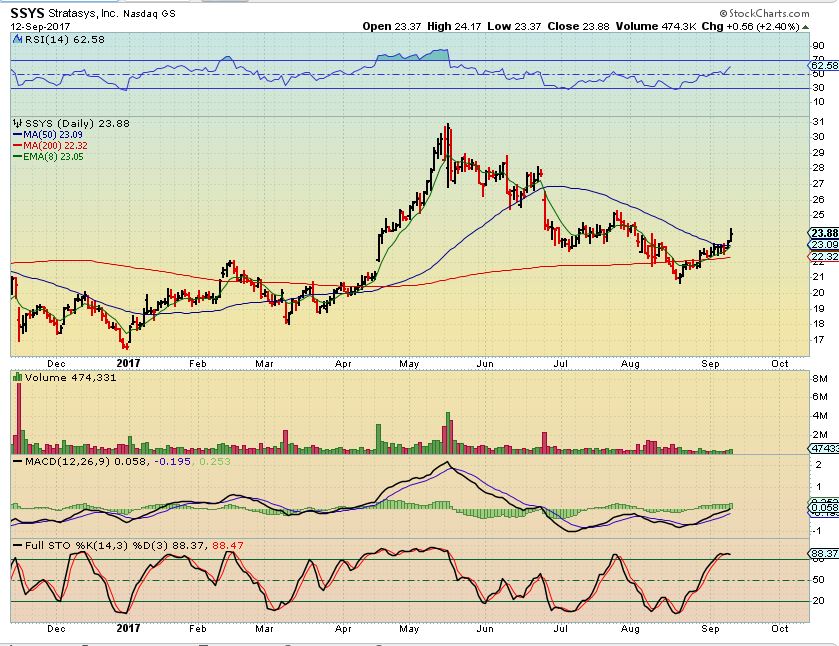The height and width of the screenshot is (646, 839).
Task: Click the Full STO black legend dash
Action: (16, 545)
